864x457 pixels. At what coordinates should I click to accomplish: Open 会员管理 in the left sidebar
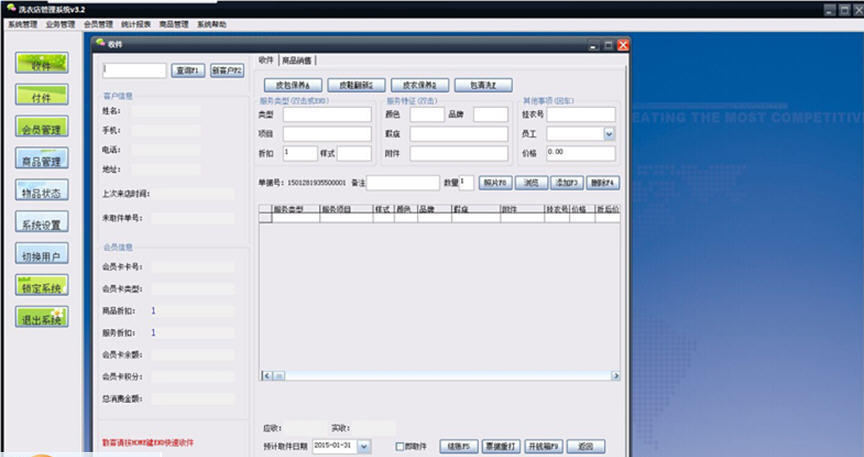coord(42,126)
